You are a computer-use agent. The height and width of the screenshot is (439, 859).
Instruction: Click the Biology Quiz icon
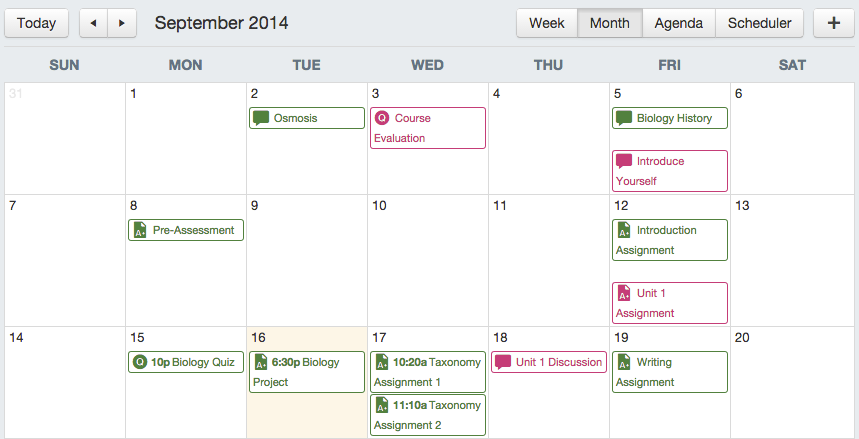click(140, 362)
